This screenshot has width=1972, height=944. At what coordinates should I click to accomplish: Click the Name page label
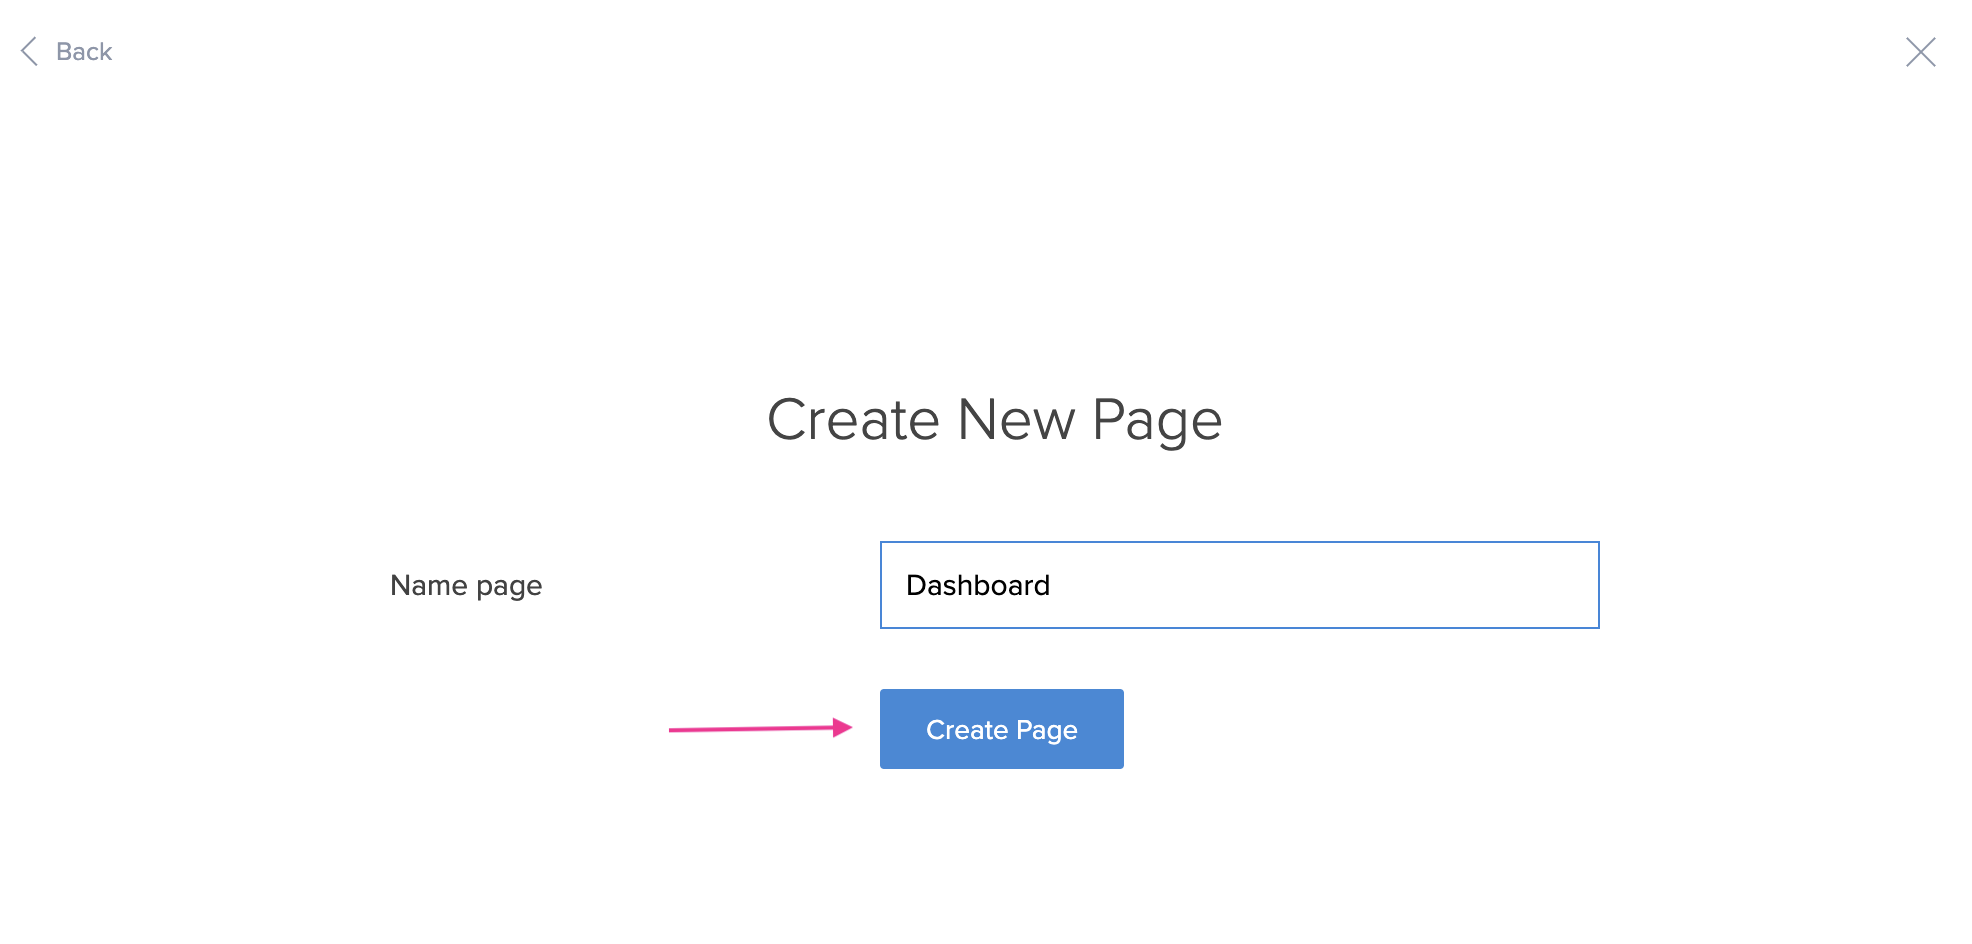466,586
